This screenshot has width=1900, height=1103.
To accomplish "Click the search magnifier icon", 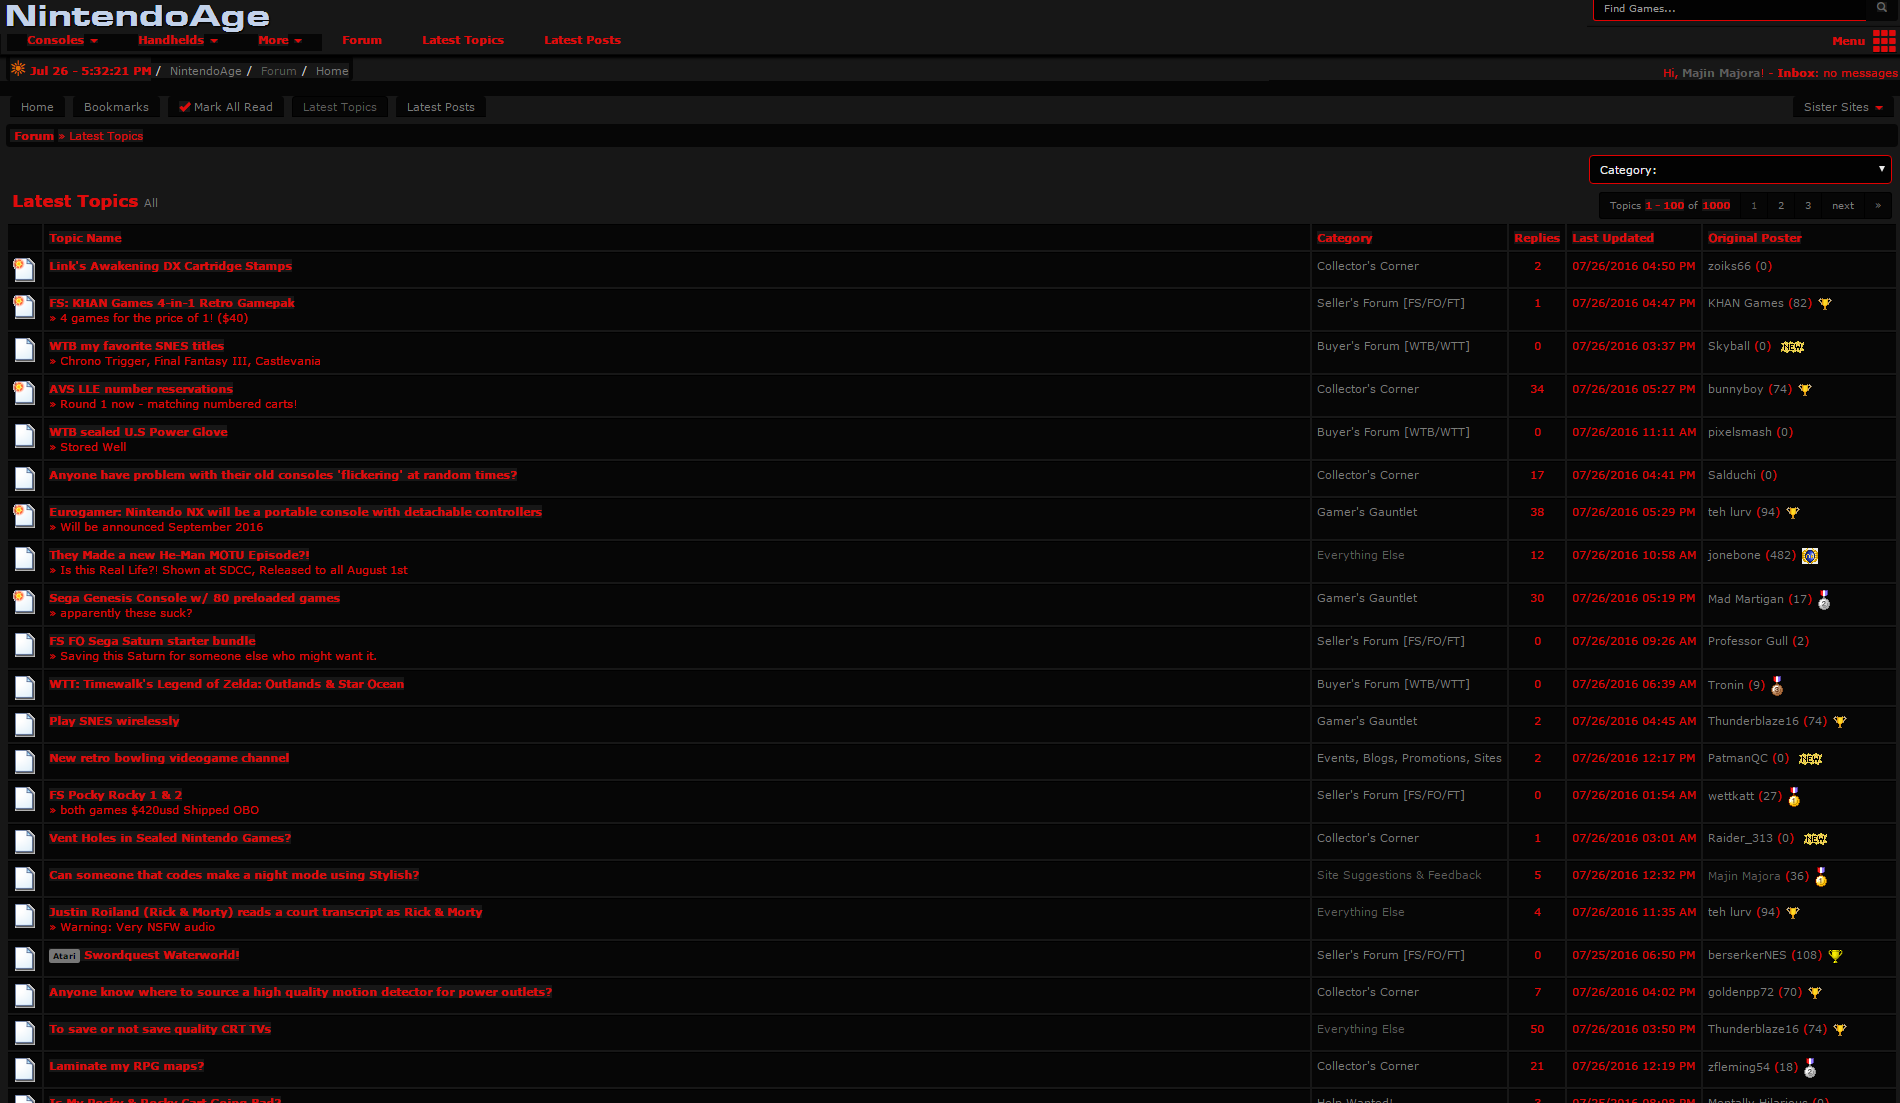I will (x=1884, y=7).
